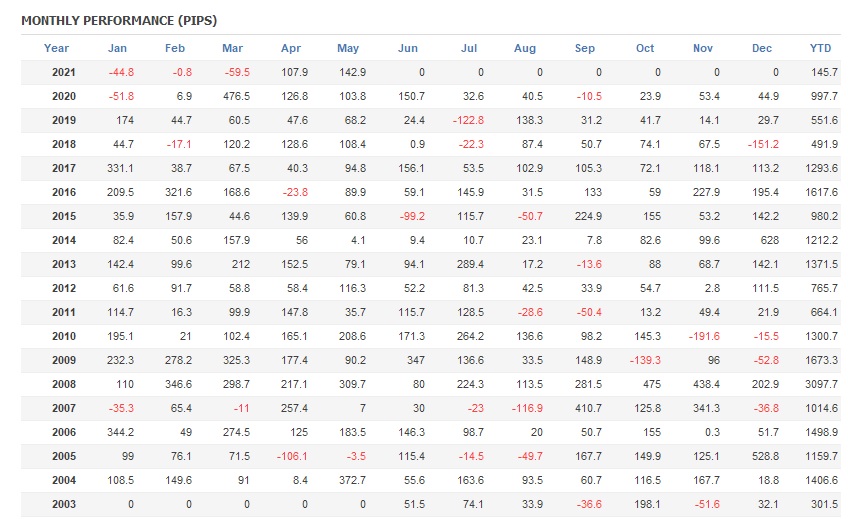
Task: Click the YTD column header
Action: tap(820, 48)
